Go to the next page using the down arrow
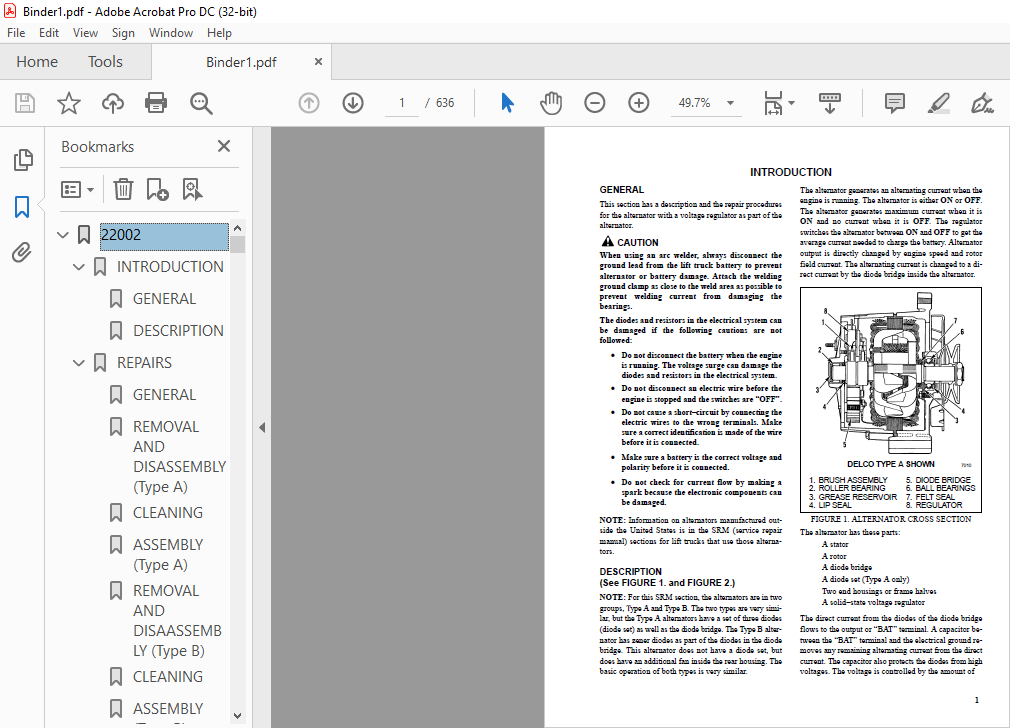This screenshot has width=1010, height=728. coord(353,103)
